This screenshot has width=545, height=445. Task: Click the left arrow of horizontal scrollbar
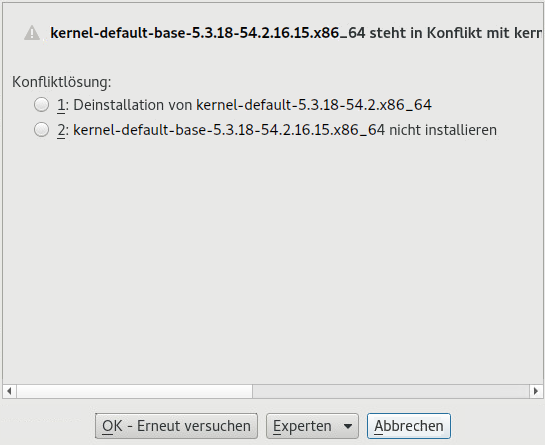coord(9,391)
